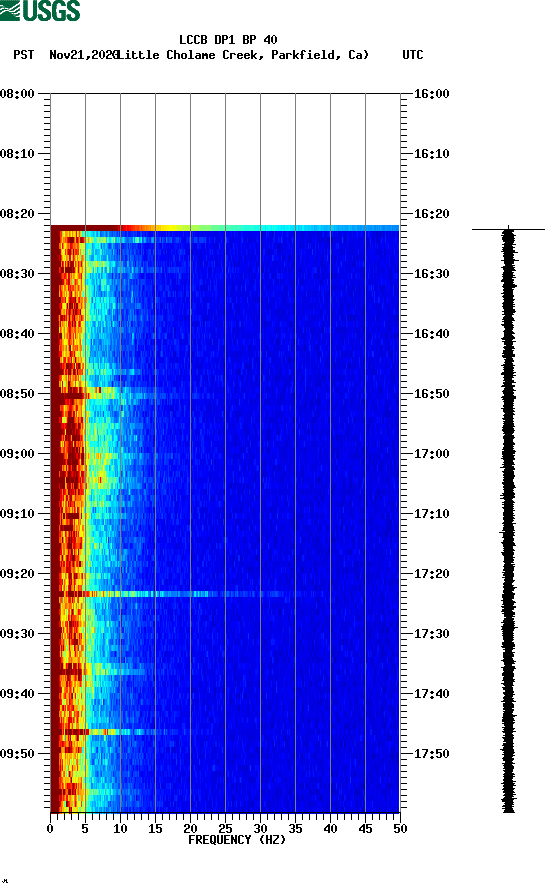Click the 17:00 UTC time label
552x892 pixels.
point(431,454)
